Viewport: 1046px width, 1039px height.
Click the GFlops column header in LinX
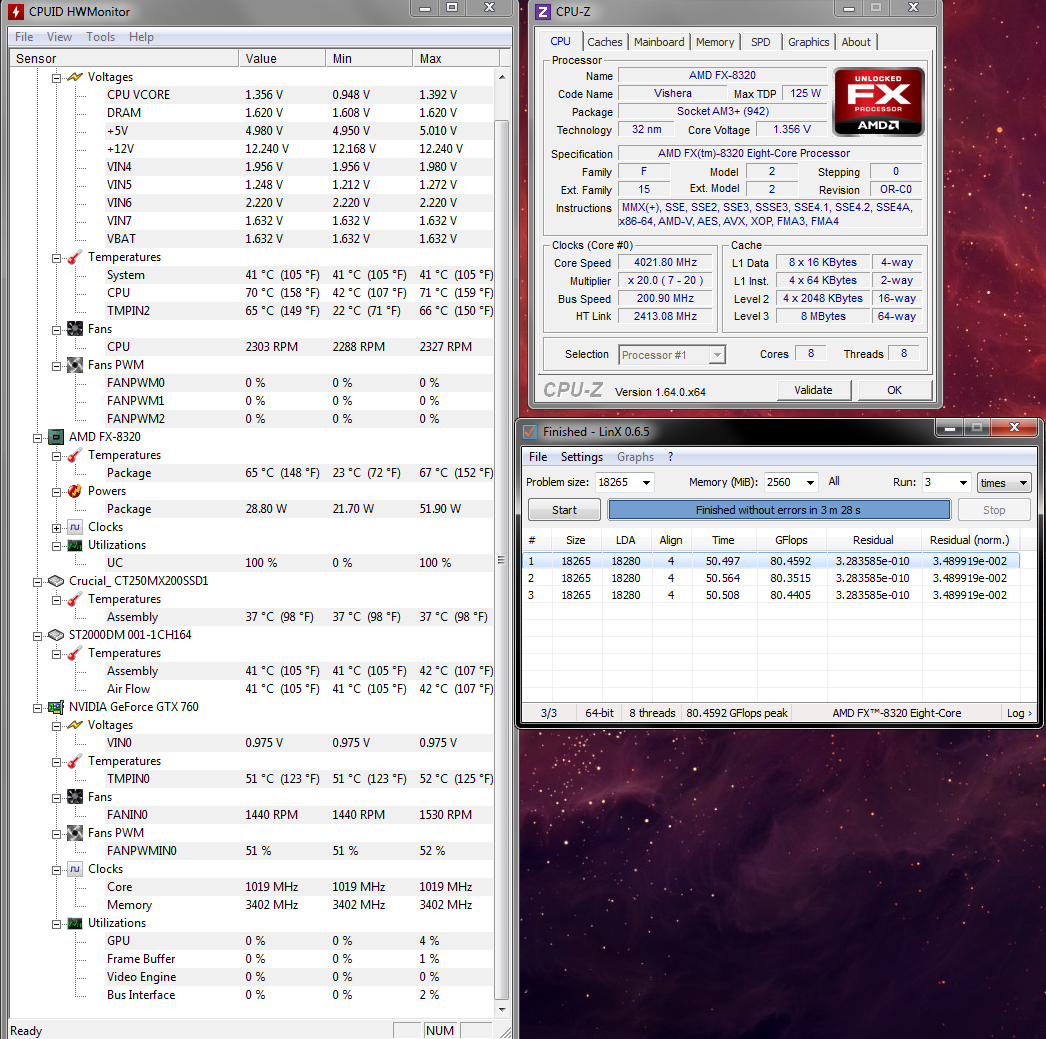tap(791, 540)
